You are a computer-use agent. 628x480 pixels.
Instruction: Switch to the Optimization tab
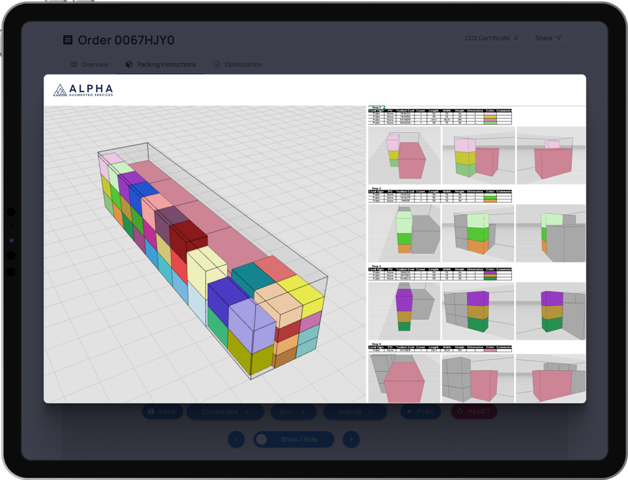[237, 64]
